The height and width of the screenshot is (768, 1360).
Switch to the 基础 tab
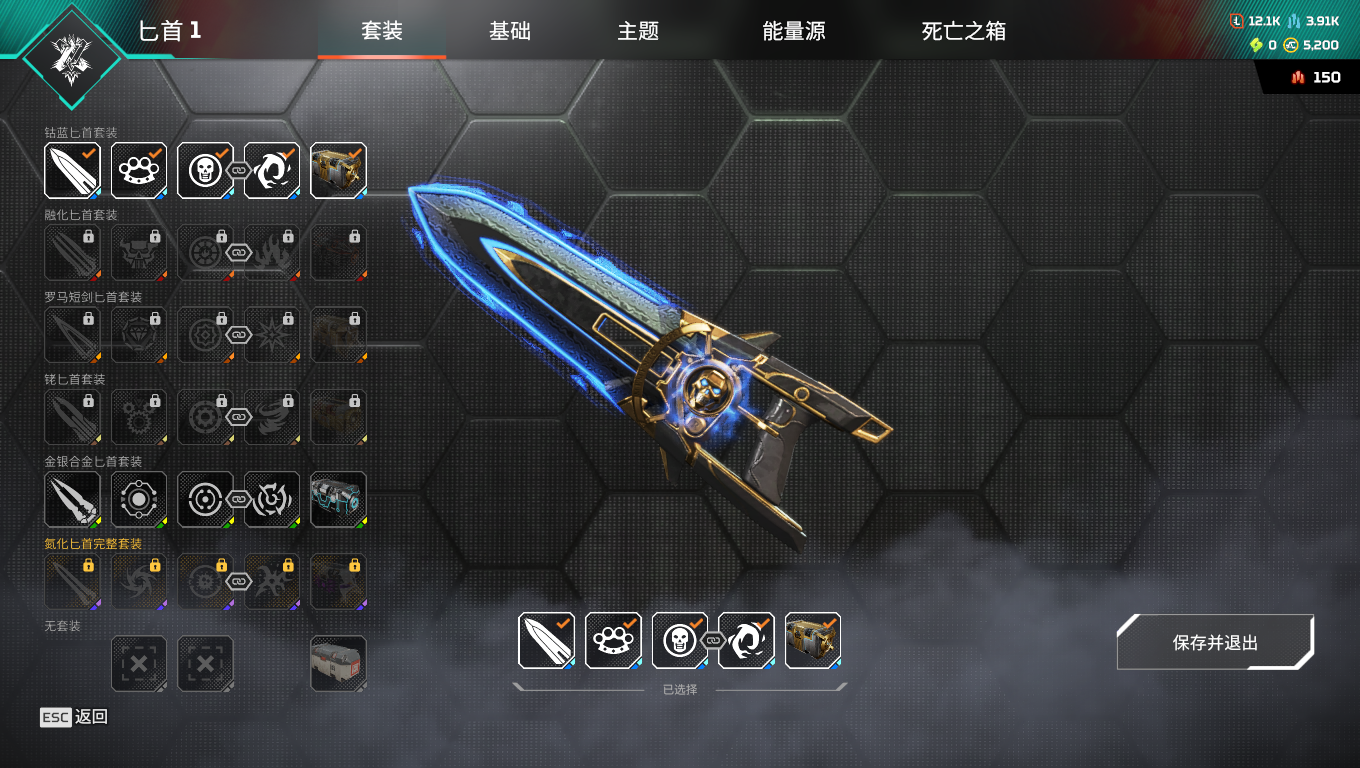510,31
